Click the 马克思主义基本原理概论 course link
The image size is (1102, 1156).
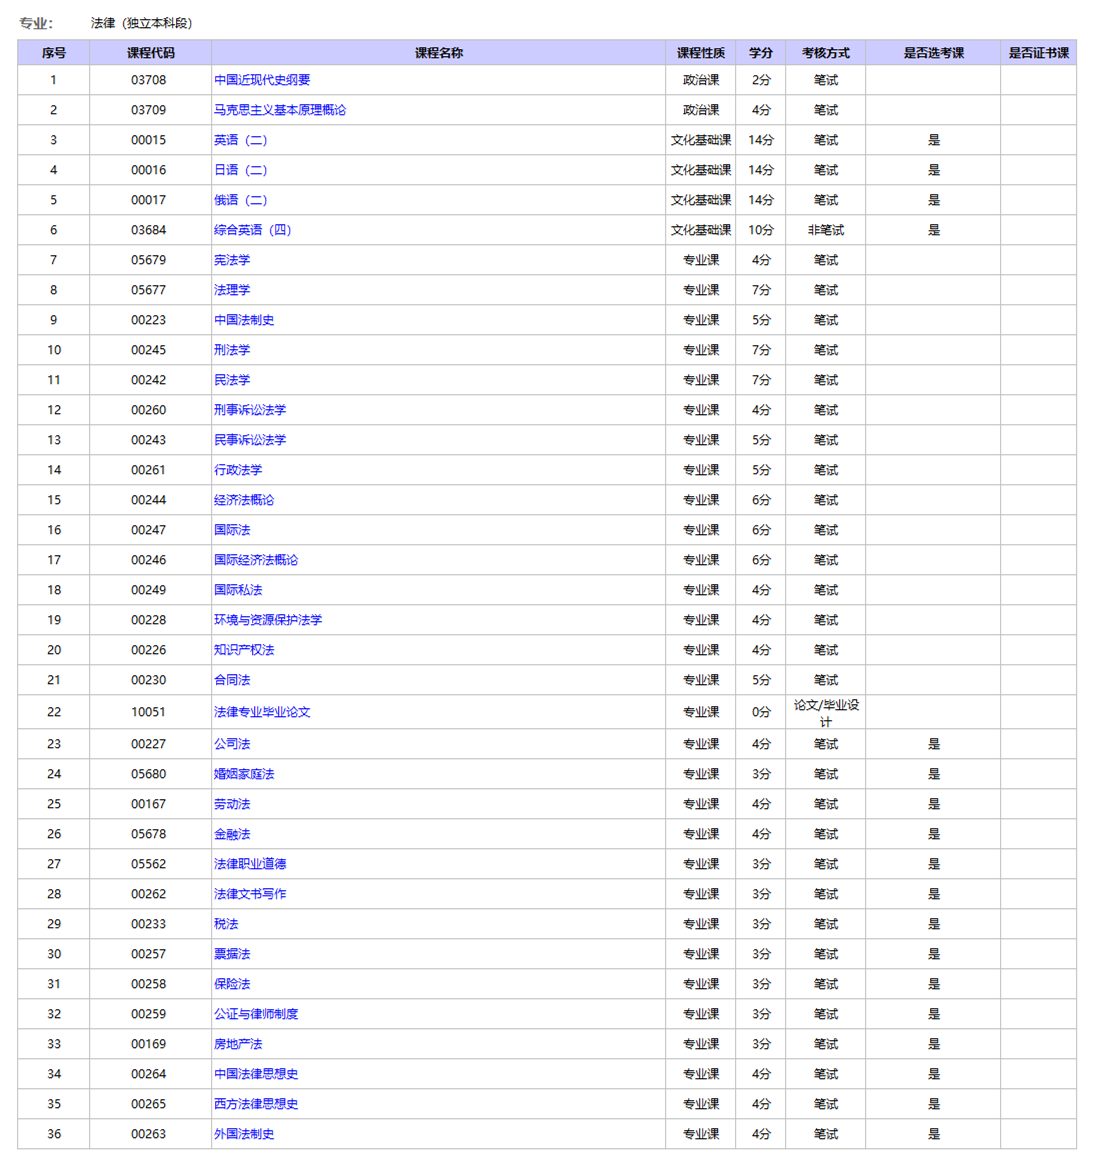tap(280, 110)
